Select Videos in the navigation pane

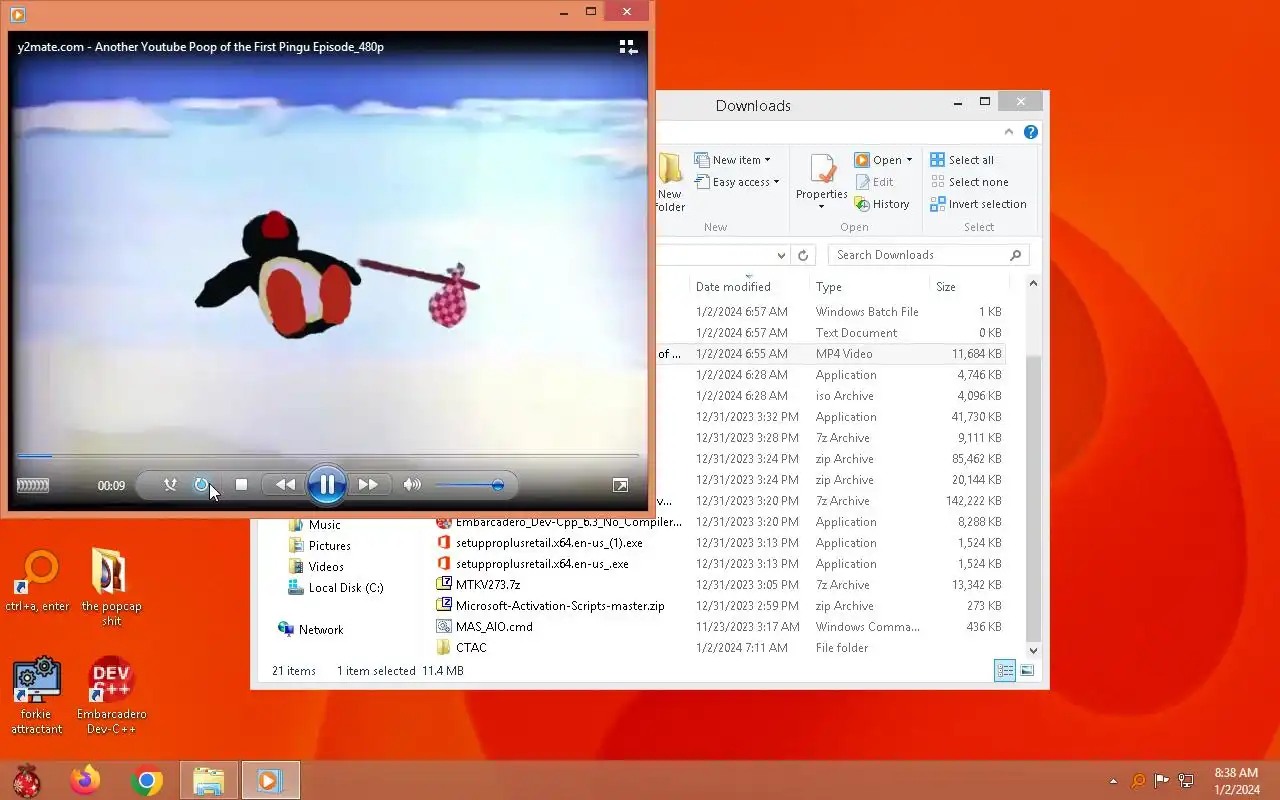(316, 567)
